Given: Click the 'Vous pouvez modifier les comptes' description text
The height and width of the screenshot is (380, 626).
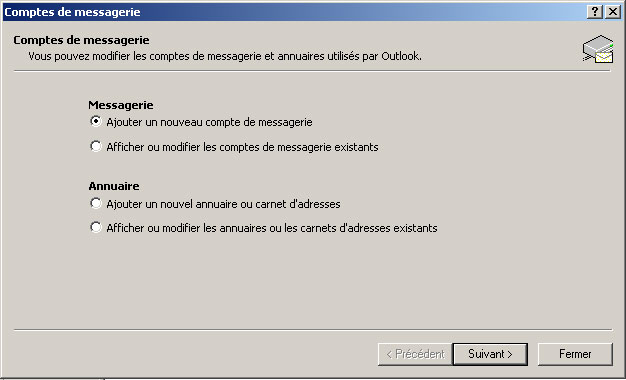Looking at the screenshot, I should click(x=225, y=56).
